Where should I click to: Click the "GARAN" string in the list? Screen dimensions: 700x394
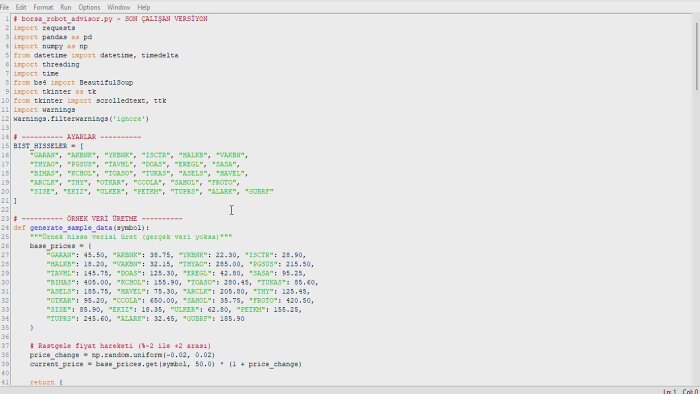(45, 155)
